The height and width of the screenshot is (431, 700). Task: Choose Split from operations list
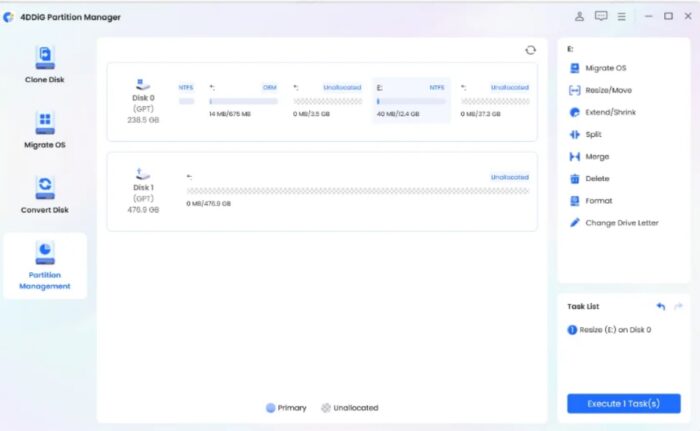593,134
